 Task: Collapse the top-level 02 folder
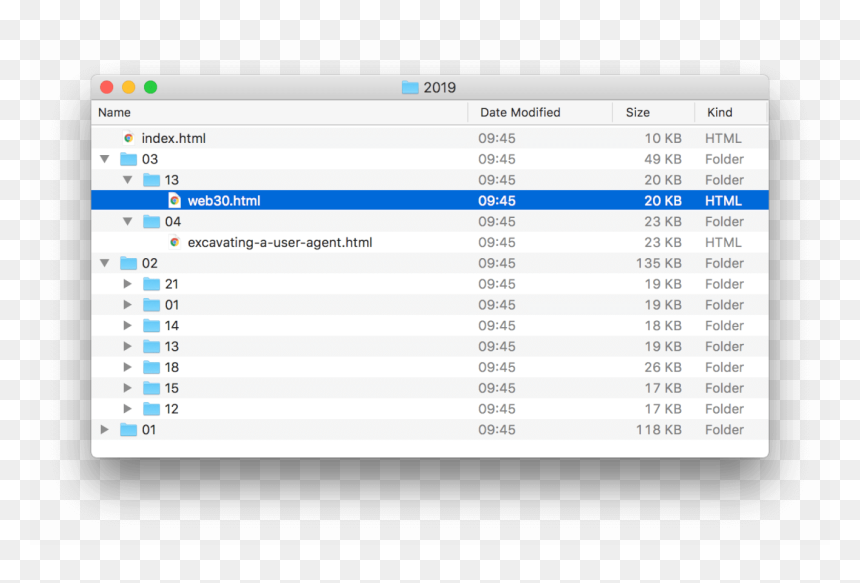click(105, 263)
